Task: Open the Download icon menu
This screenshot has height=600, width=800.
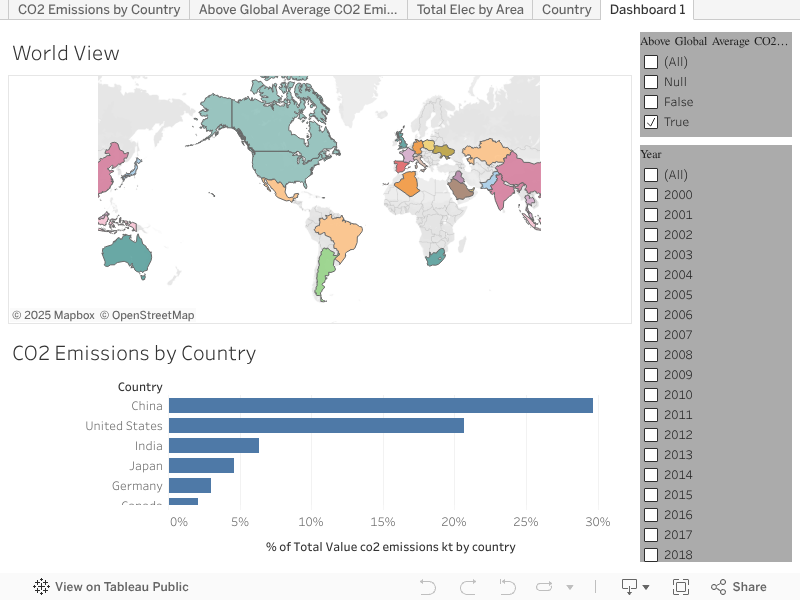Action: 629,587
